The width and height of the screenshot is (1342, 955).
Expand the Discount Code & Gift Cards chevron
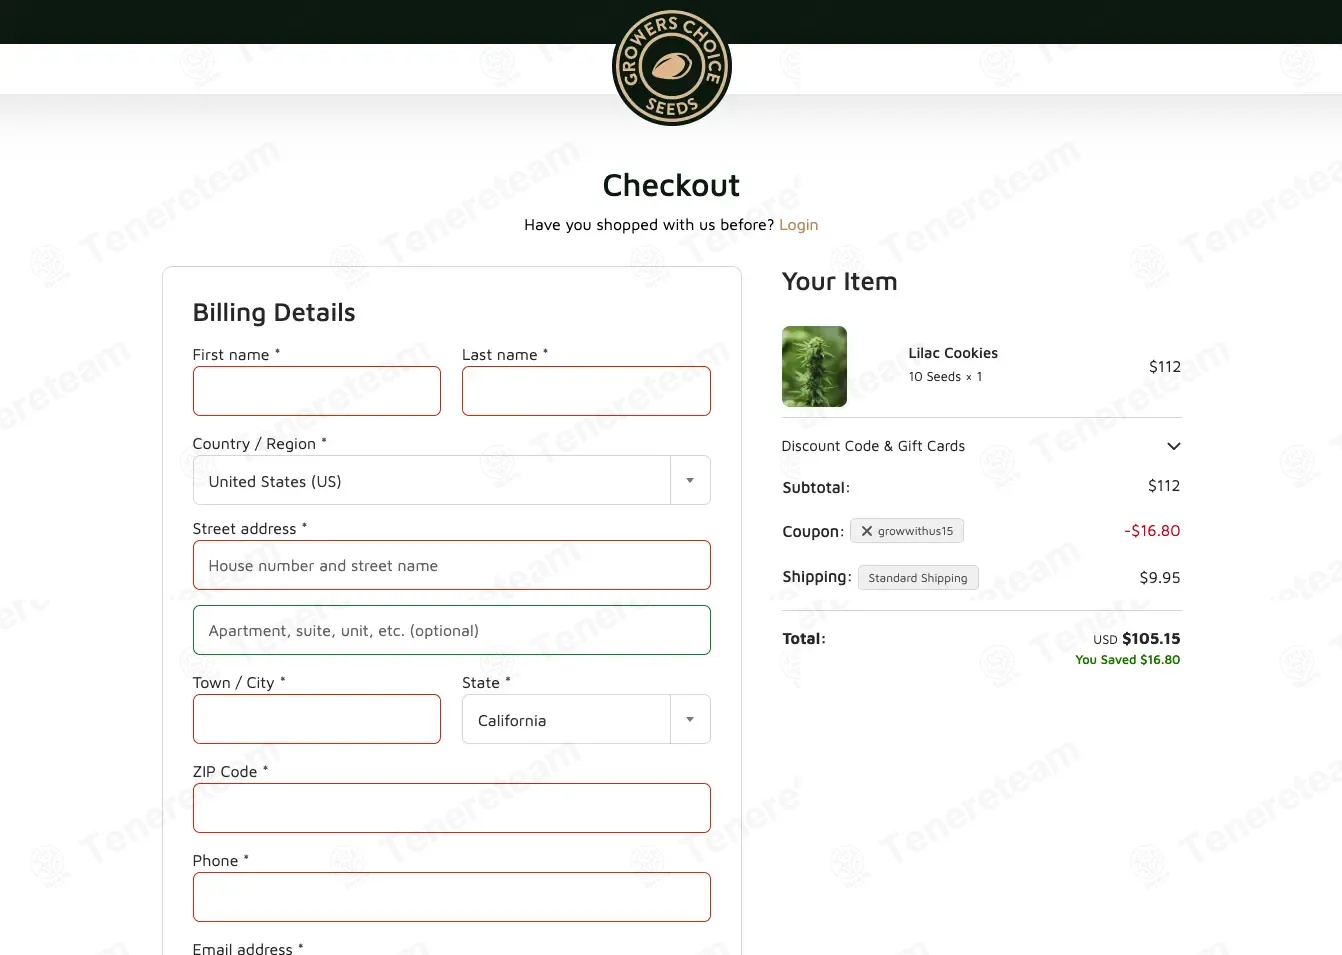point(1174,446)
